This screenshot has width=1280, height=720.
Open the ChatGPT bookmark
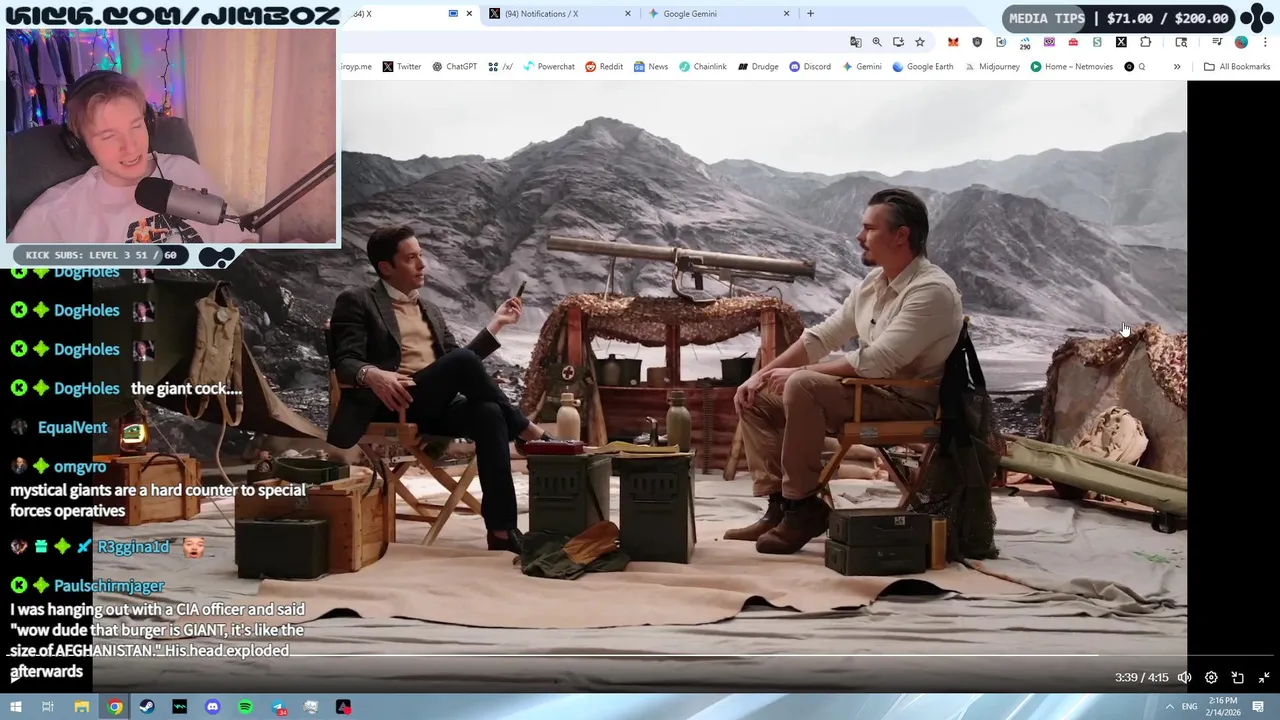coord(454,67)
